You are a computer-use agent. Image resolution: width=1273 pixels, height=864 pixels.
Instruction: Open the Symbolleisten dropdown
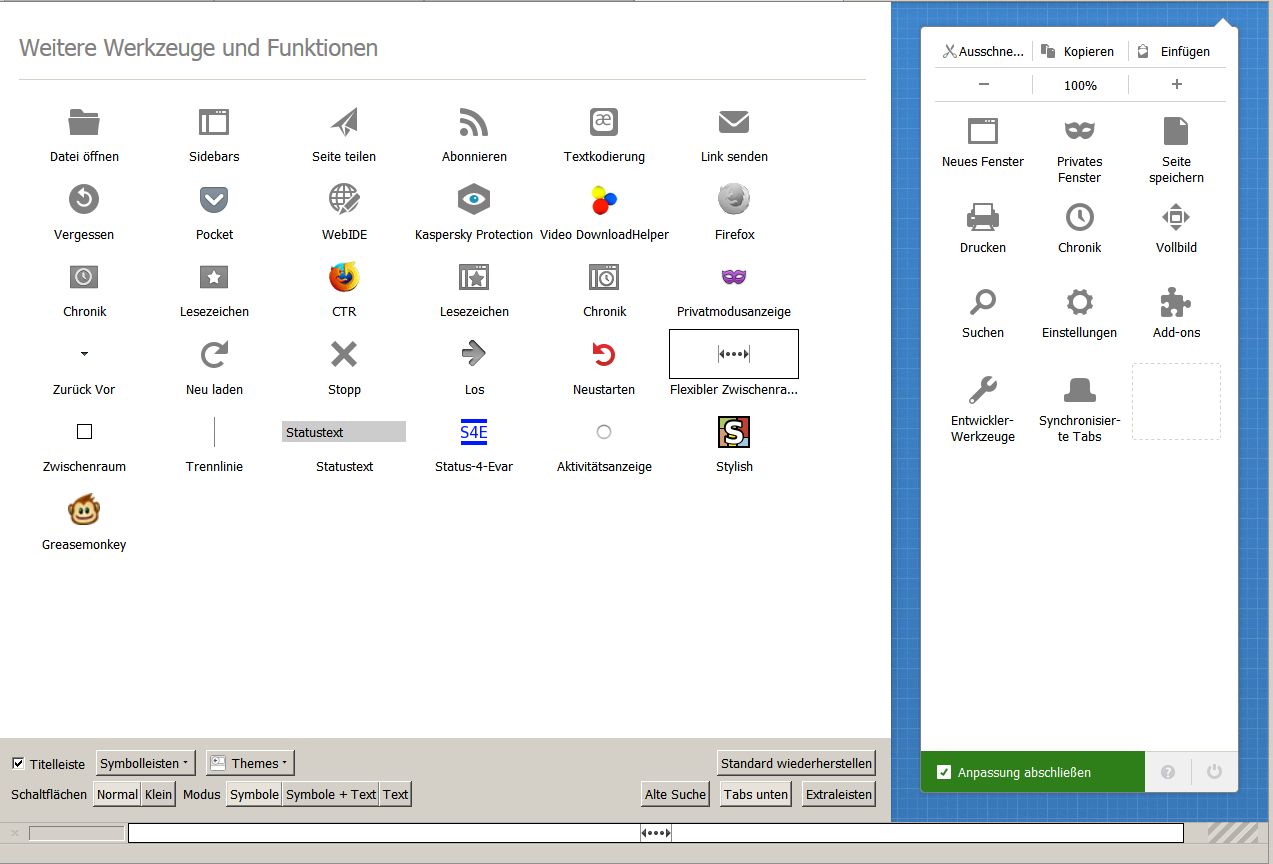pyautogui.click(x=145, y=764)
